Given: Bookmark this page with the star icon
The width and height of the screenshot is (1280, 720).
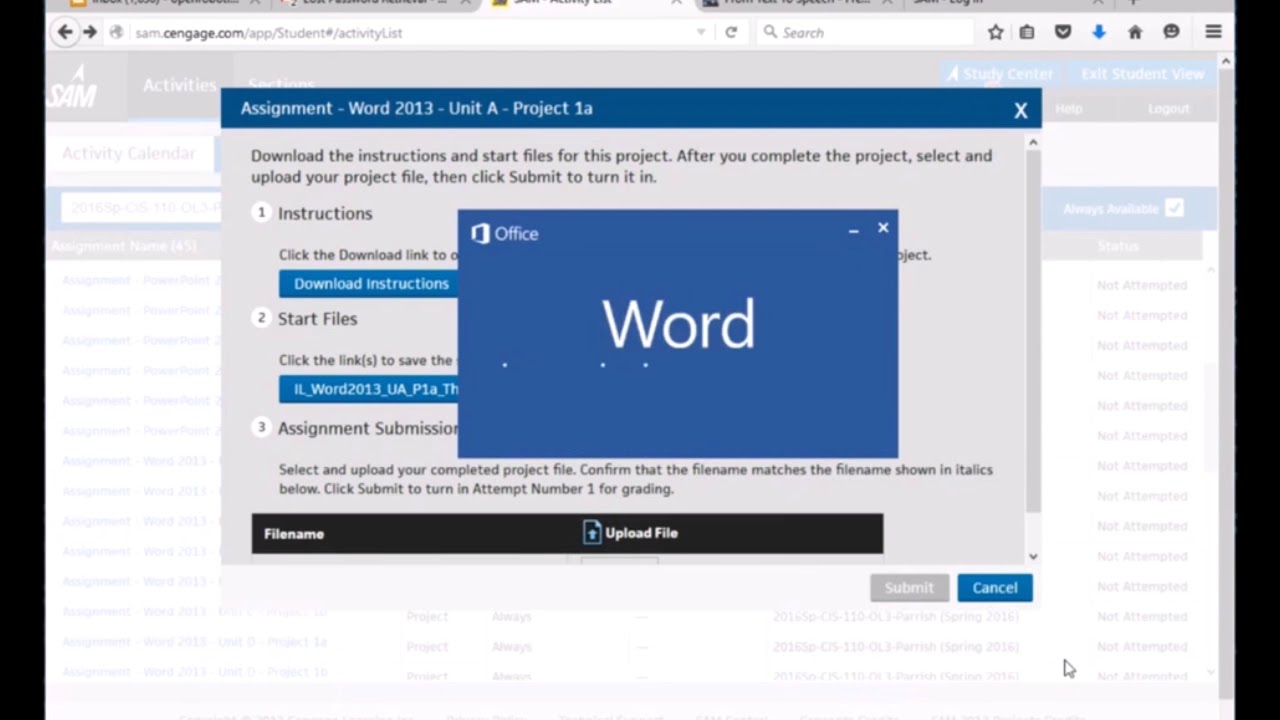Looking at the screenshot, I should click(x=995, y=32).
